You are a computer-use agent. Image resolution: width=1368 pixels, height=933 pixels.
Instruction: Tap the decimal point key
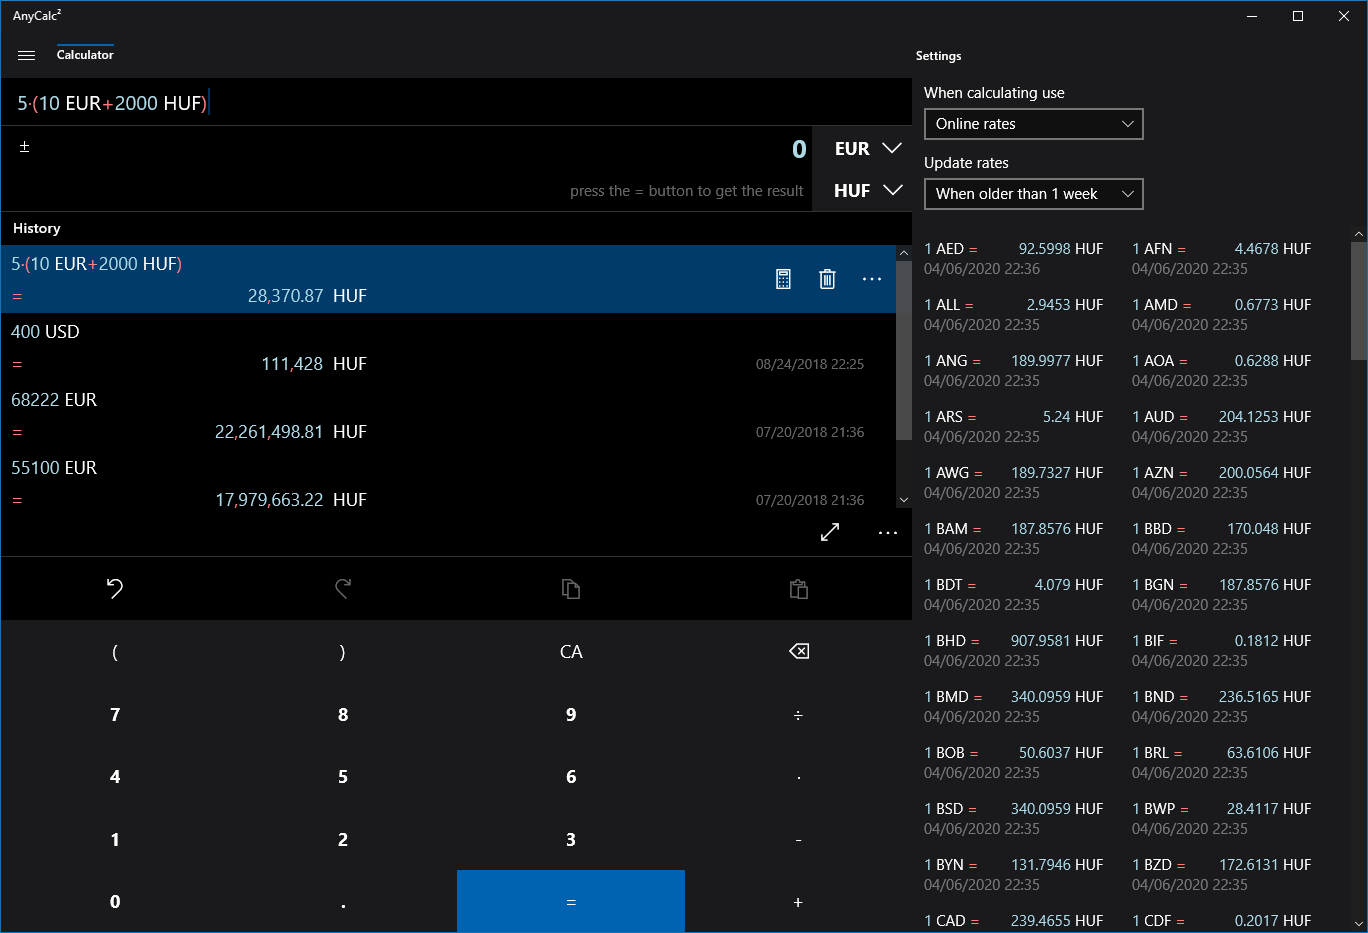343,902
